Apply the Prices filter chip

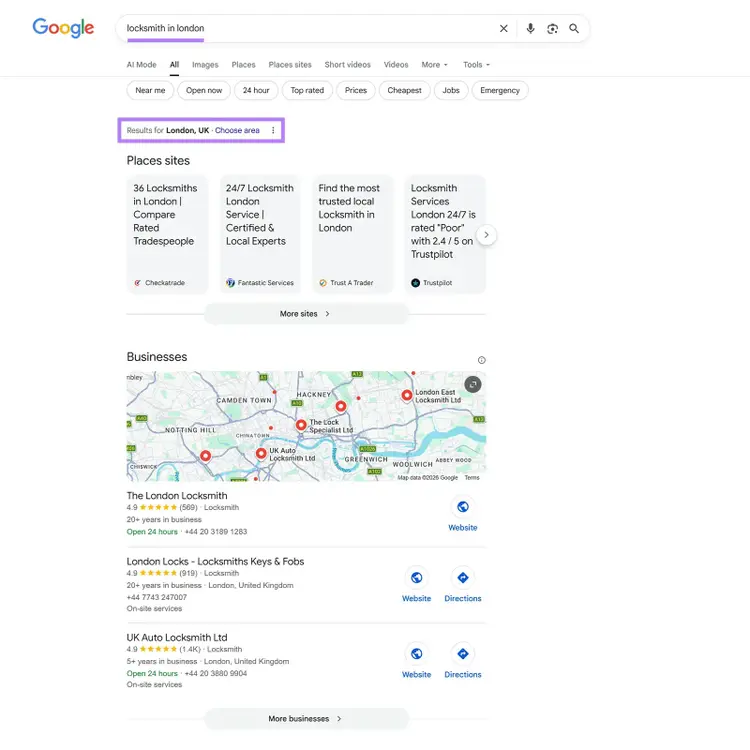(x=356, y=90)
